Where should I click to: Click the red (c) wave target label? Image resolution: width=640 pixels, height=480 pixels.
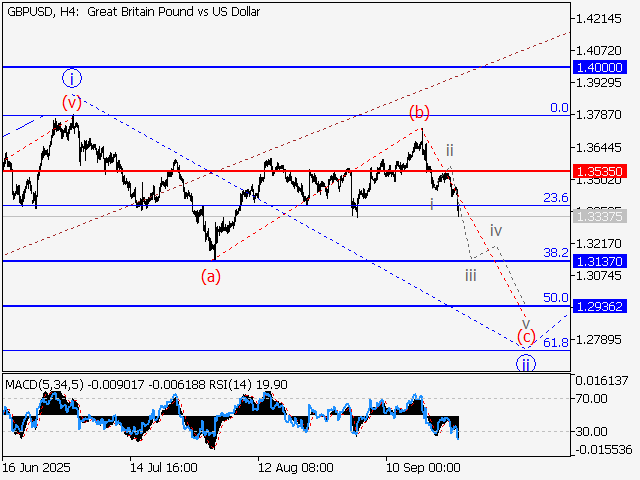(x=526, y=335)
